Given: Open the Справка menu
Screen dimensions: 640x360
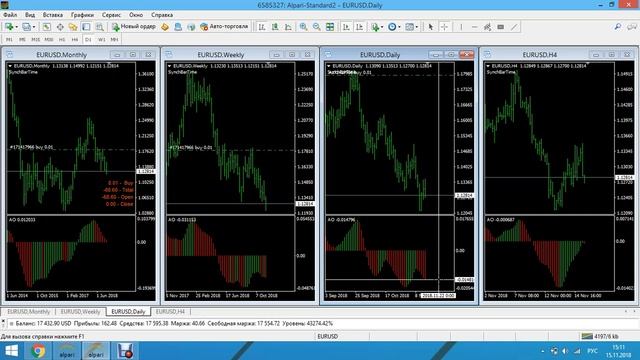Looking at the screenshot, I should tap(162, 15).
